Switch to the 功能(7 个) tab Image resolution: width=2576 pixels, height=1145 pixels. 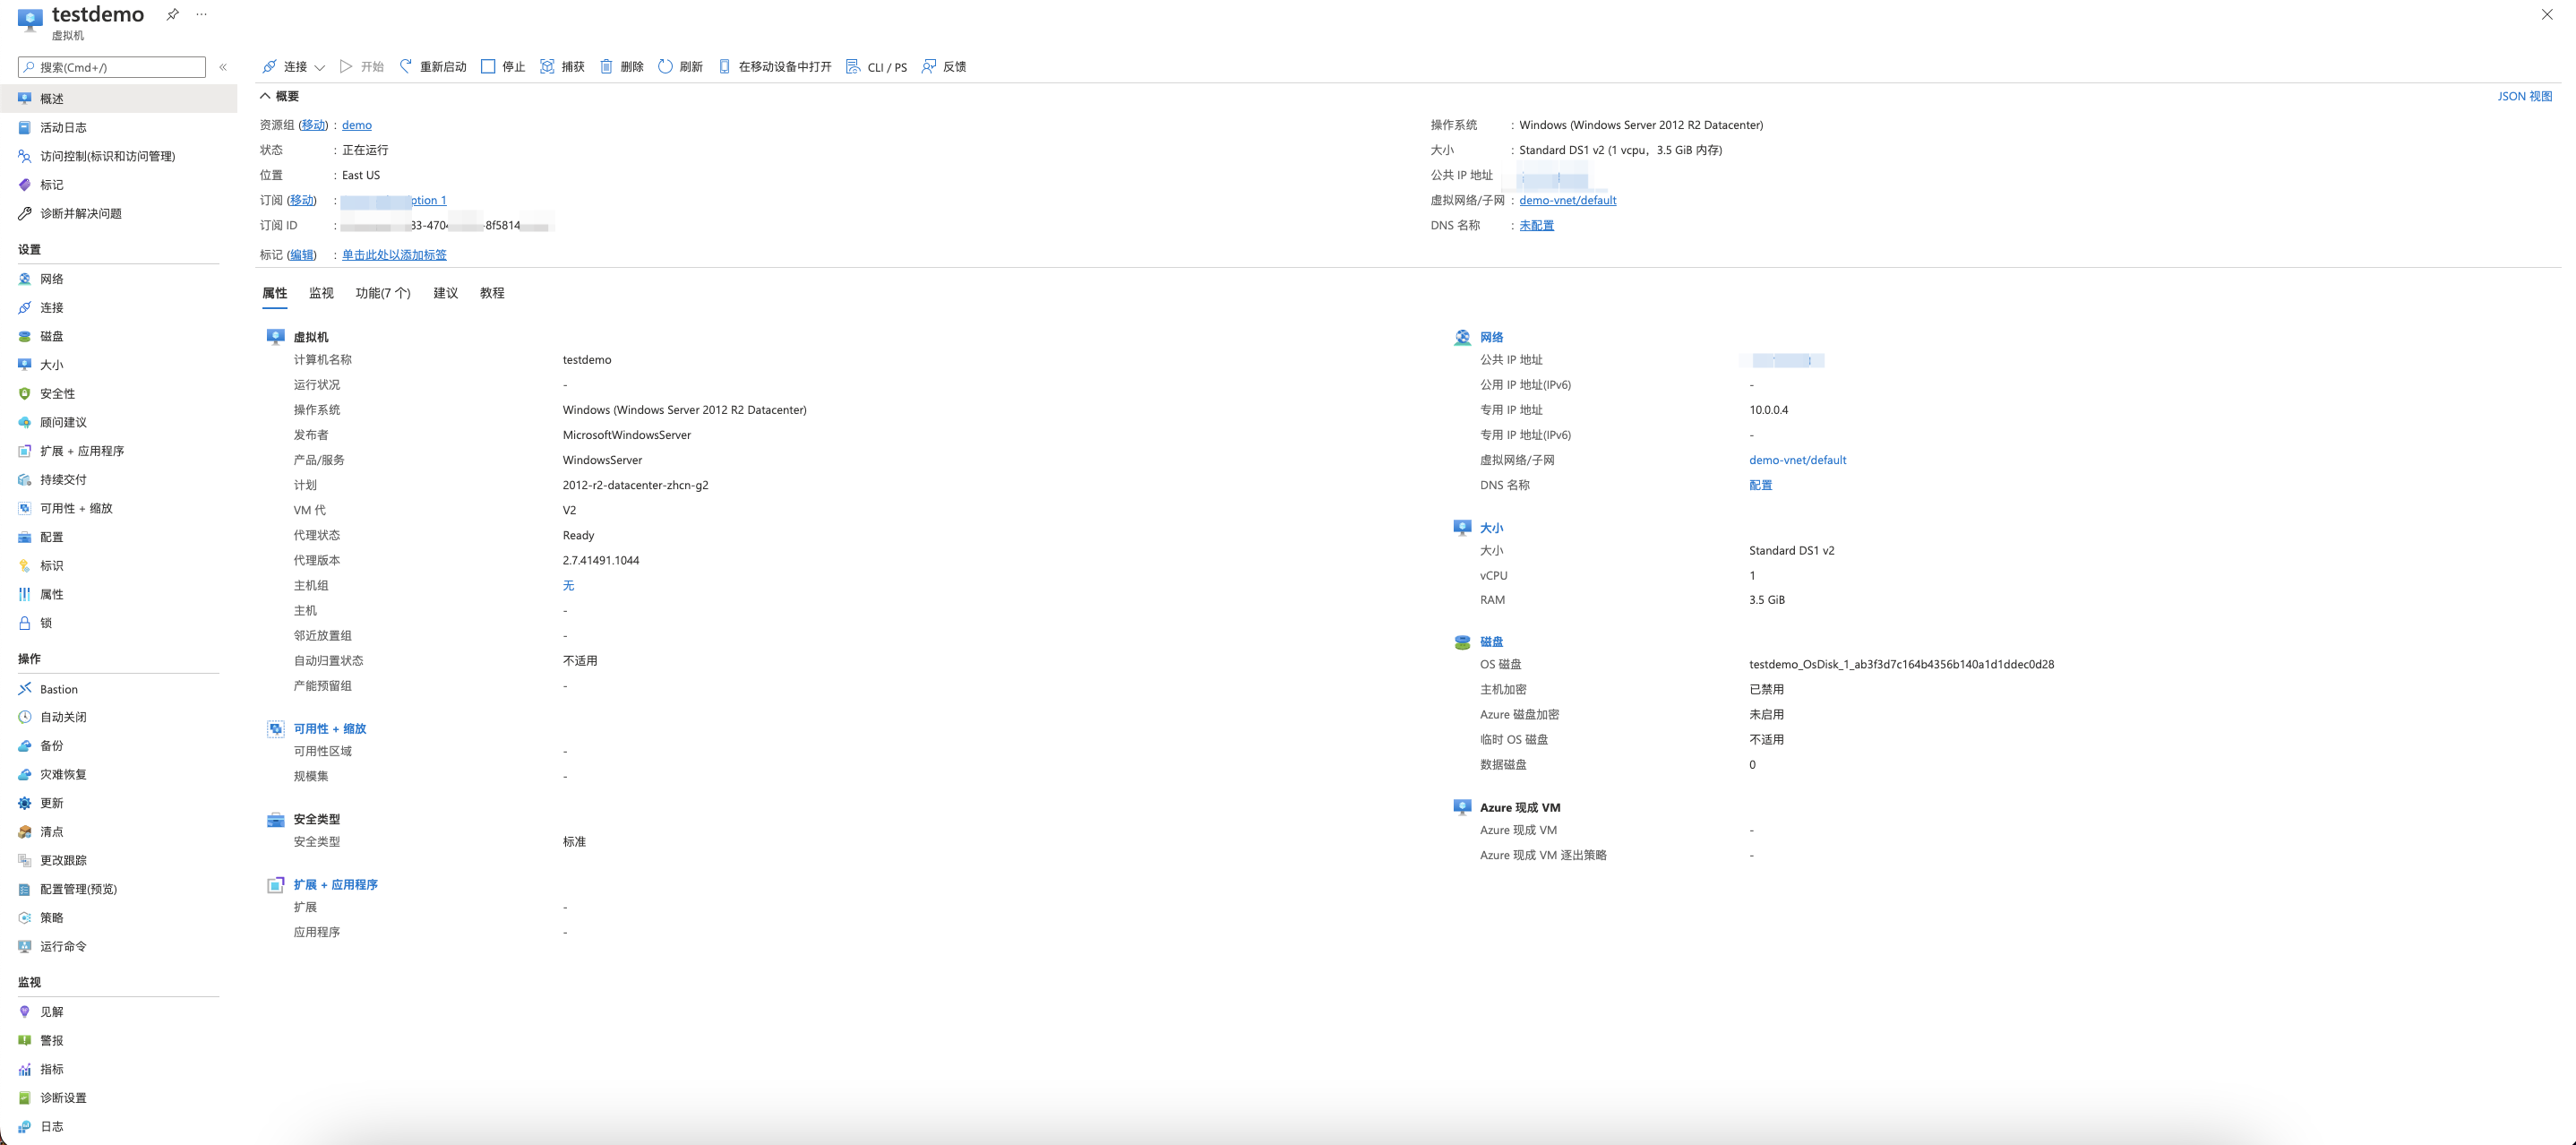383,293
